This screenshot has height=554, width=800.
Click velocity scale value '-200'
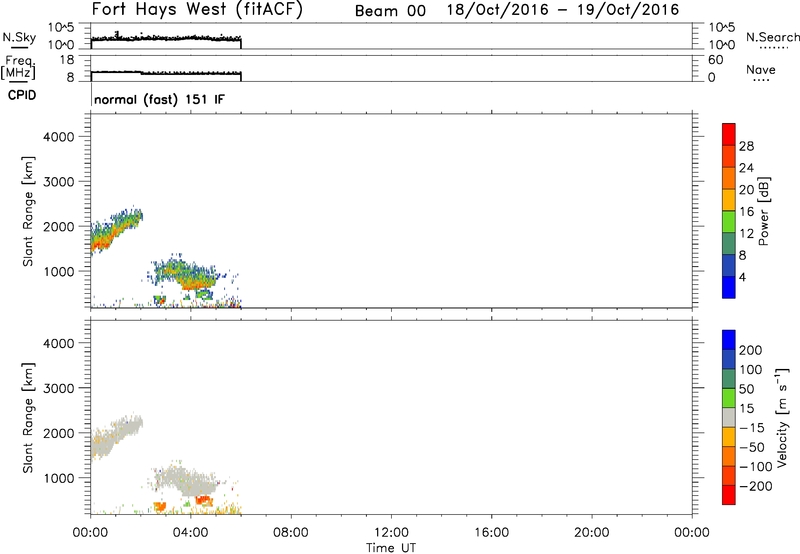tap(756, 486)
